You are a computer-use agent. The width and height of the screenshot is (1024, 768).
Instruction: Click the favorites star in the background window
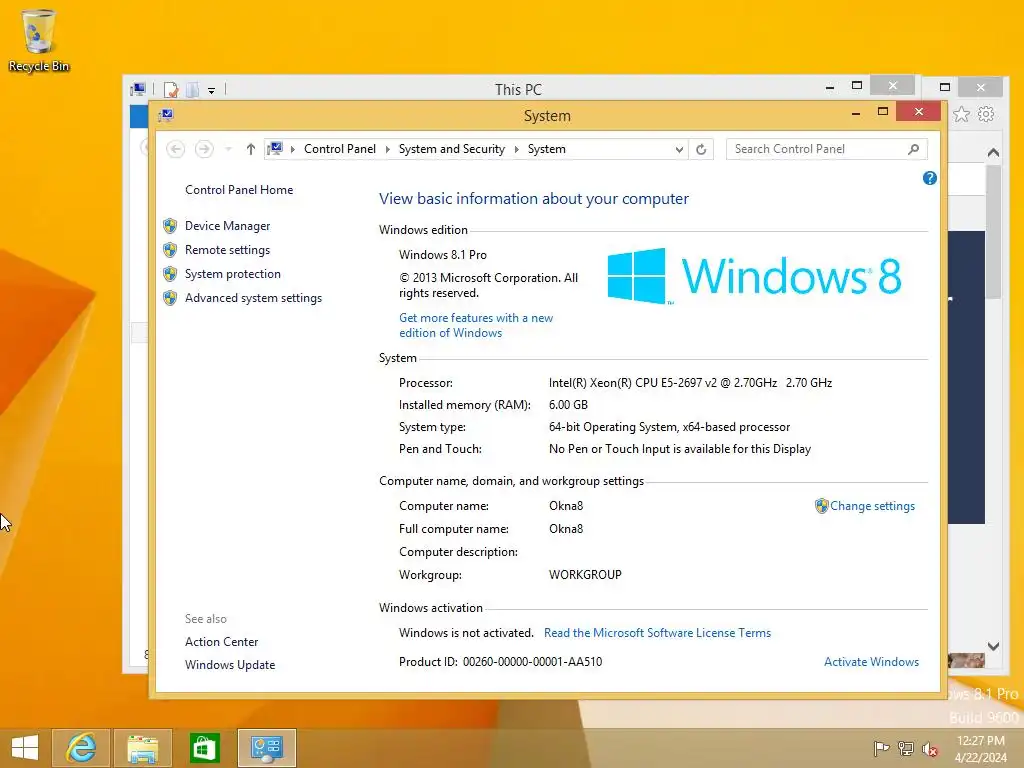pos(961,115)
